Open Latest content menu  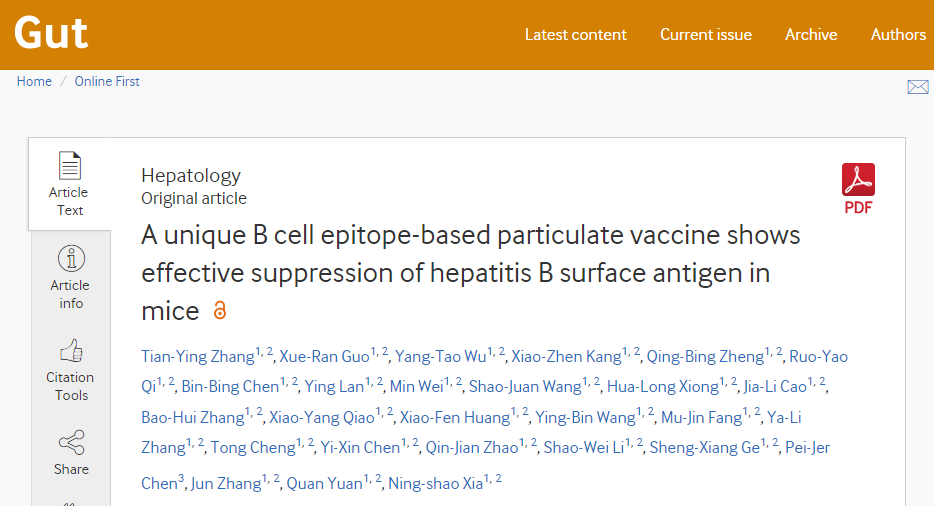click(x=575, y=34)
